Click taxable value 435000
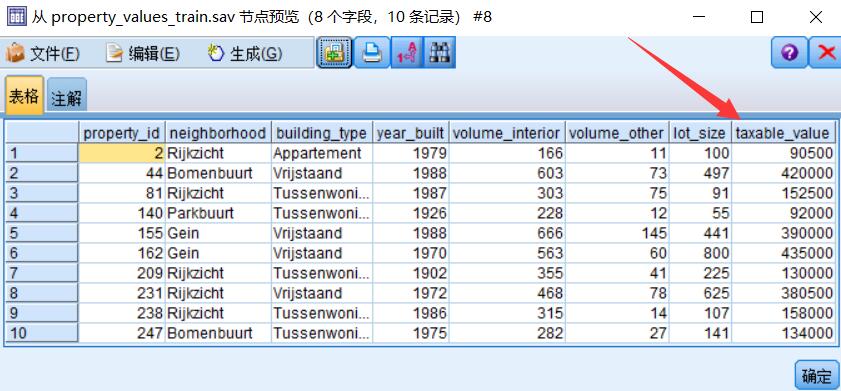The width and height of the screenshot is (841, 391). click(x=783, y=253)
